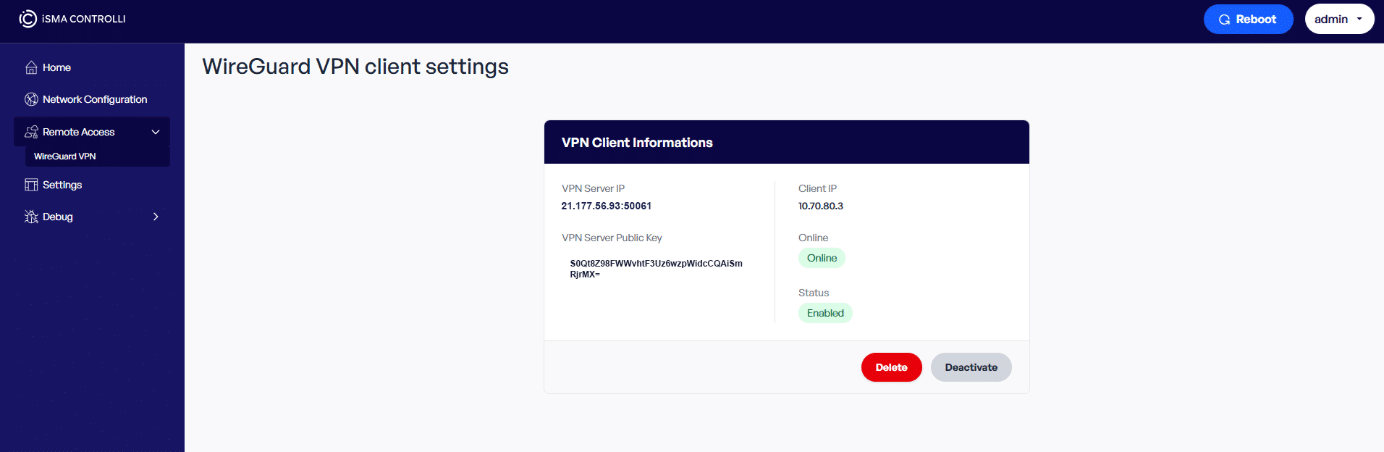The width and height of the screenshot is (1384, 452).
Task: Click the Enabled status badge
Action: (x=825, y=313)
